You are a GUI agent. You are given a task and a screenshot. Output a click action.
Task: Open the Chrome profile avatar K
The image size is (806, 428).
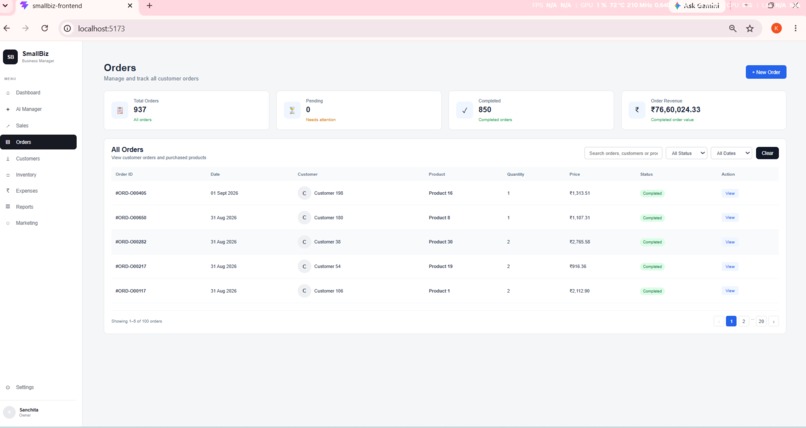click(776, 28)
